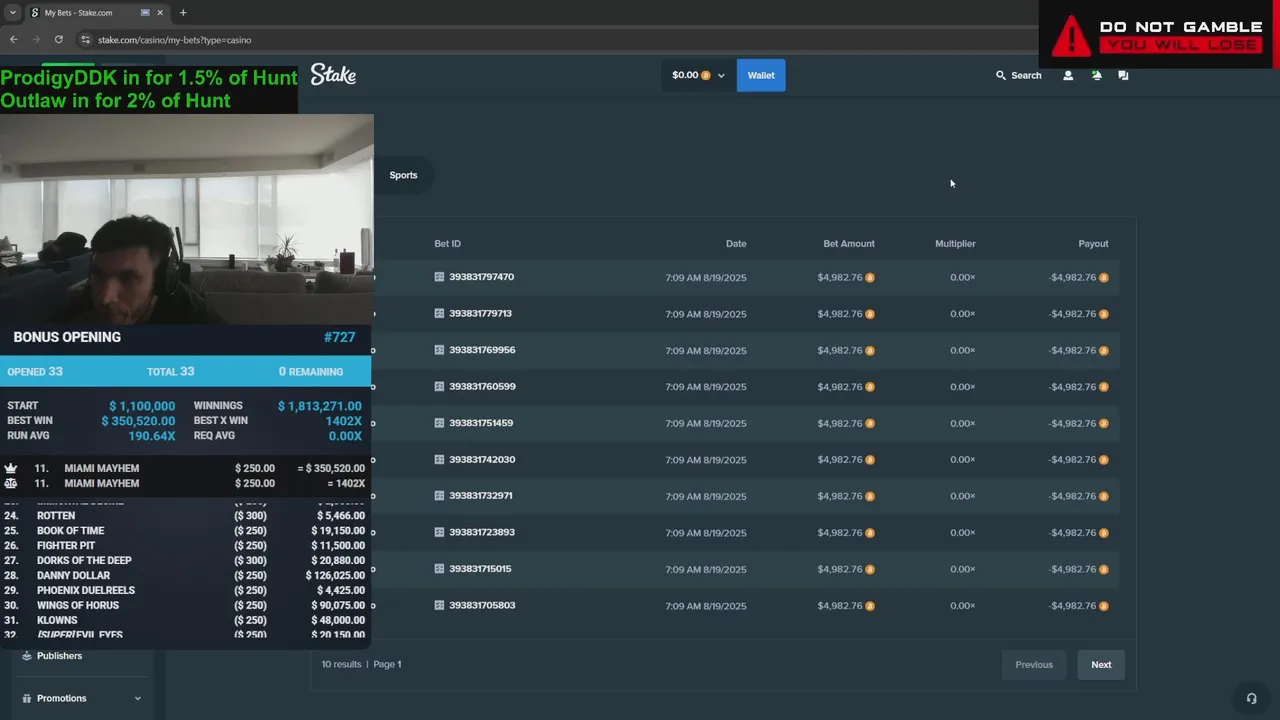
Task: Open the user profile icon
Action: [x=1068, y=75]
